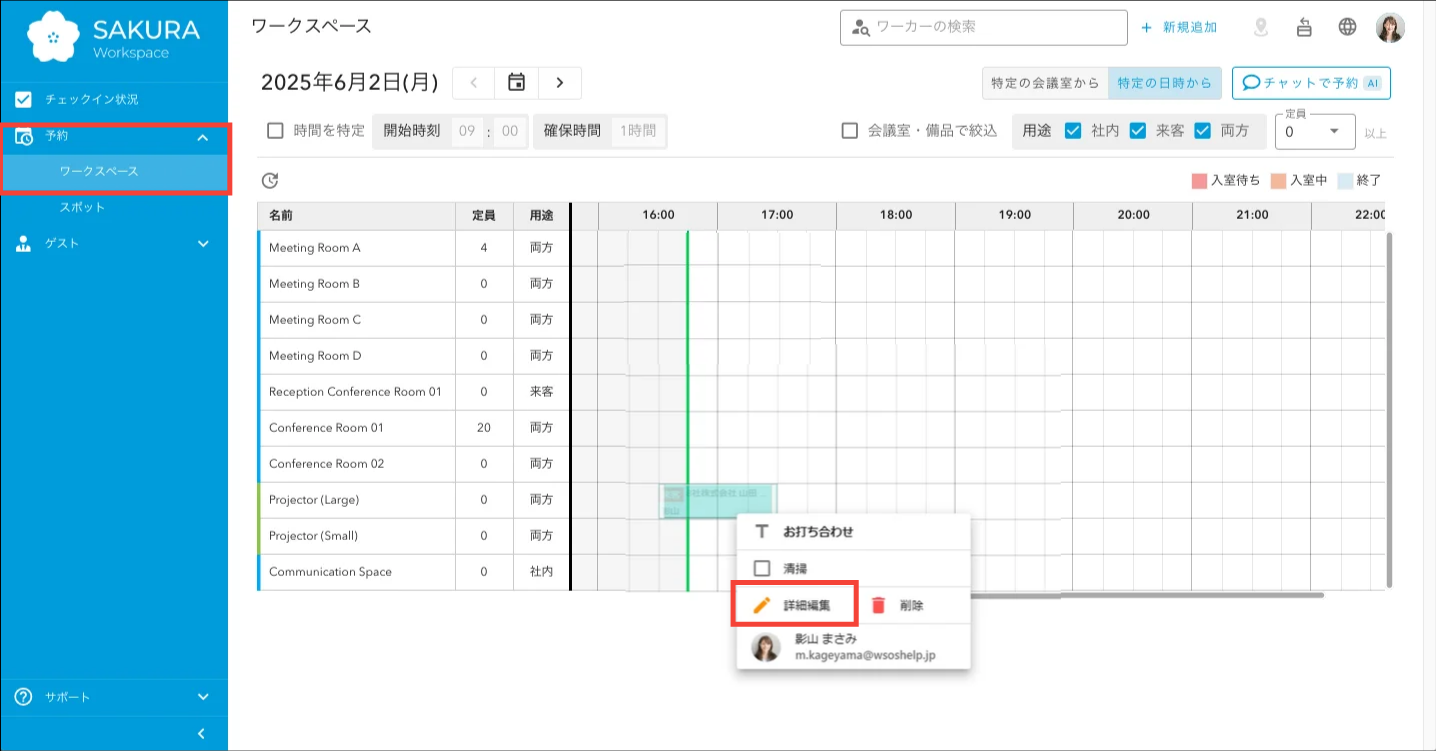Click the refresh icon above the table
This screenshot has width=1436, height=751.
269,181
